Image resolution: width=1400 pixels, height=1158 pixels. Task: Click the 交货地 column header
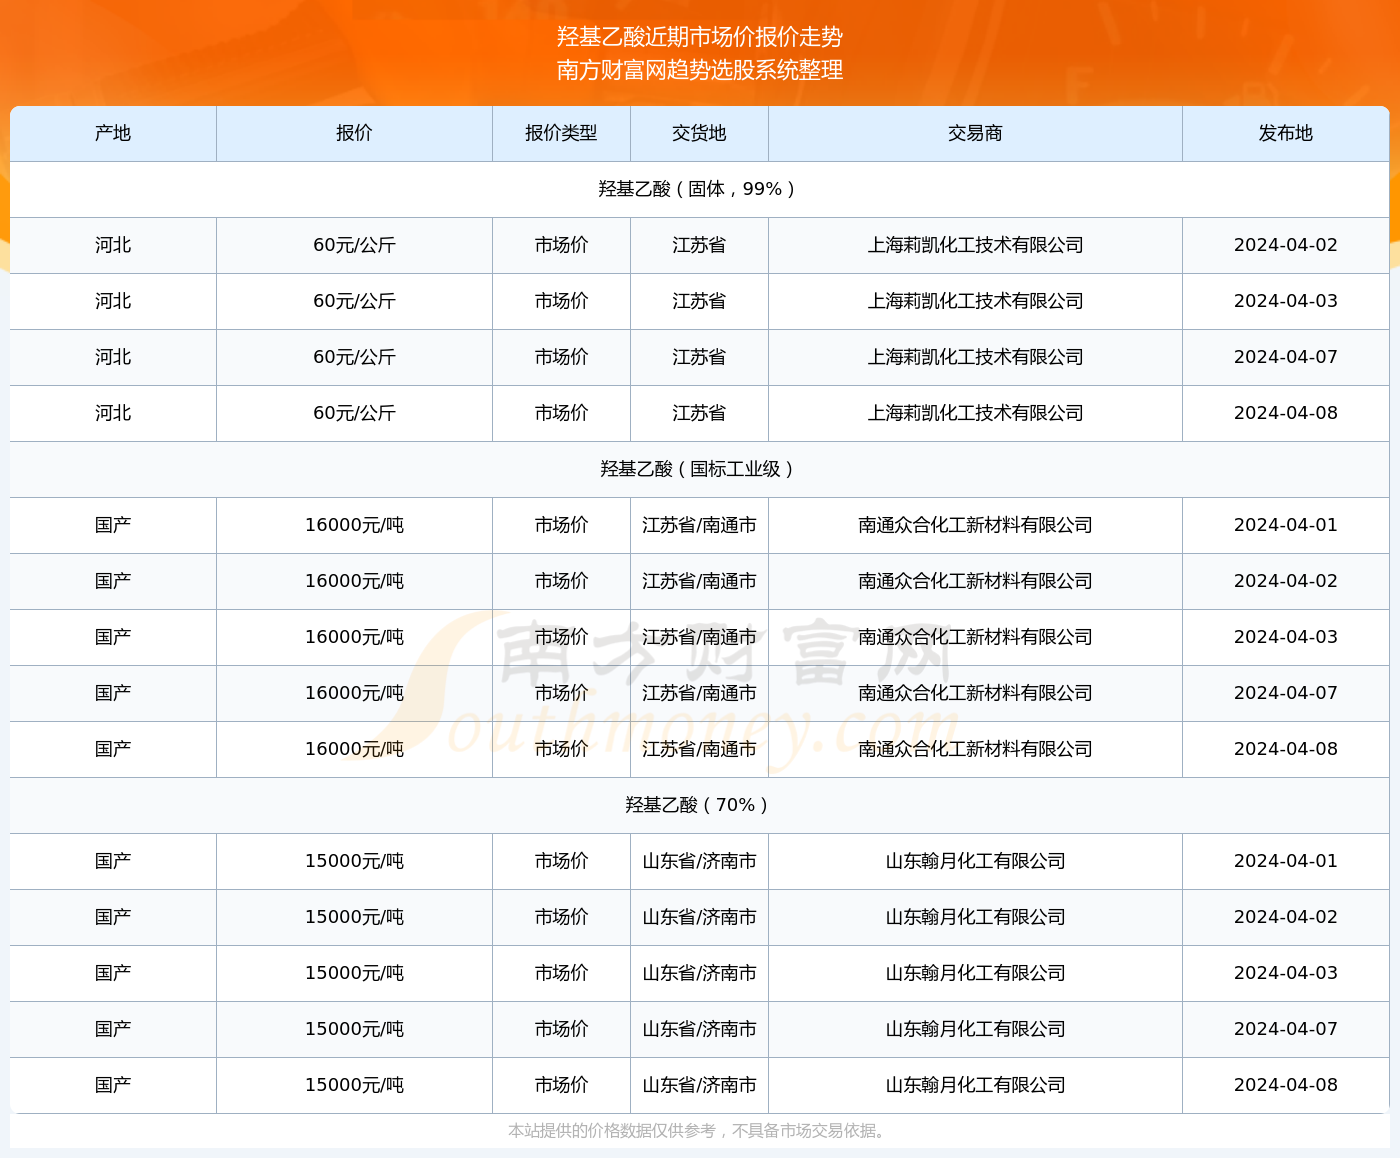[699, 133]
